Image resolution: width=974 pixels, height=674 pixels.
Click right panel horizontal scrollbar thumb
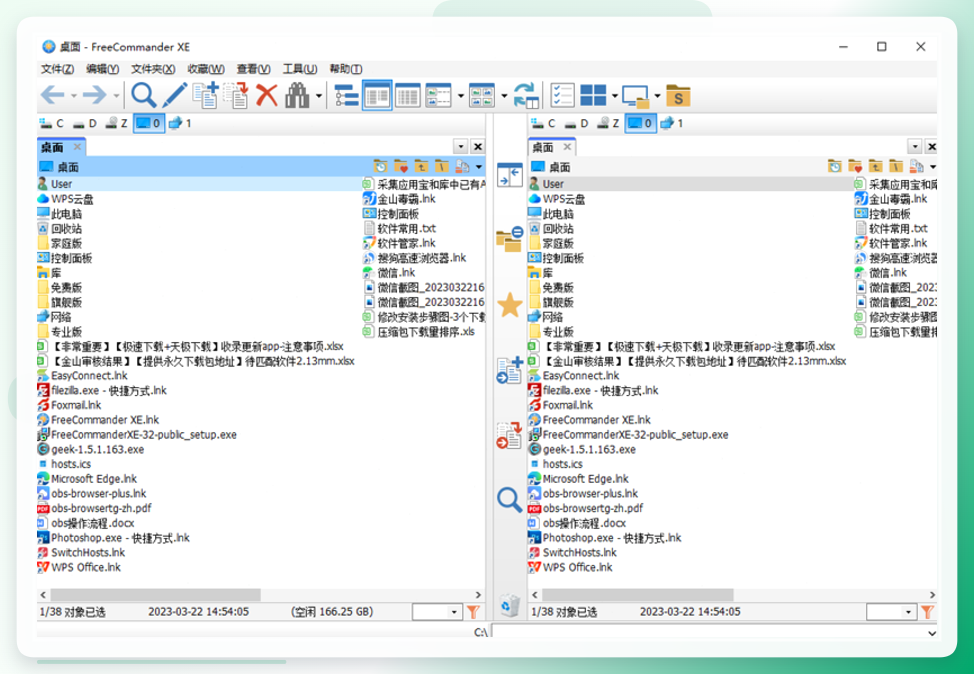tap(638, 594)
